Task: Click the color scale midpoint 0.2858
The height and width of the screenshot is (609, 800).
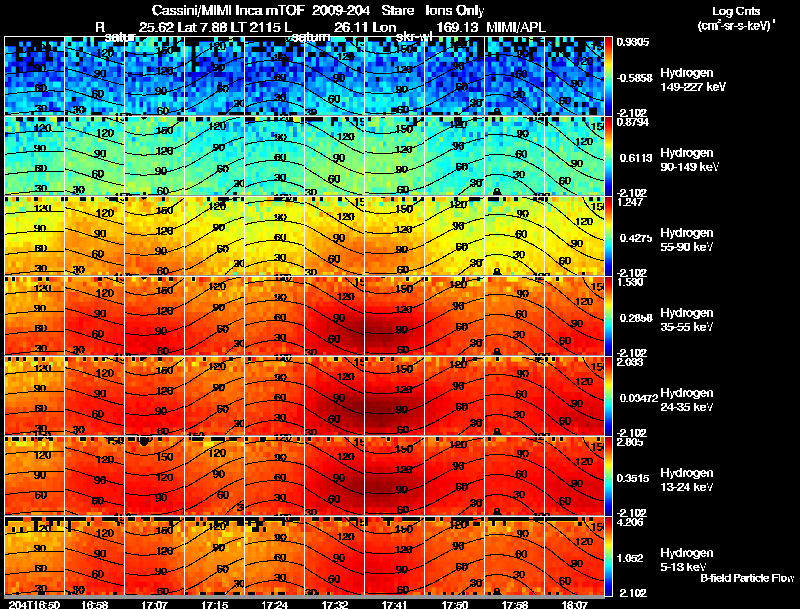Action: (x=636, y=318)
